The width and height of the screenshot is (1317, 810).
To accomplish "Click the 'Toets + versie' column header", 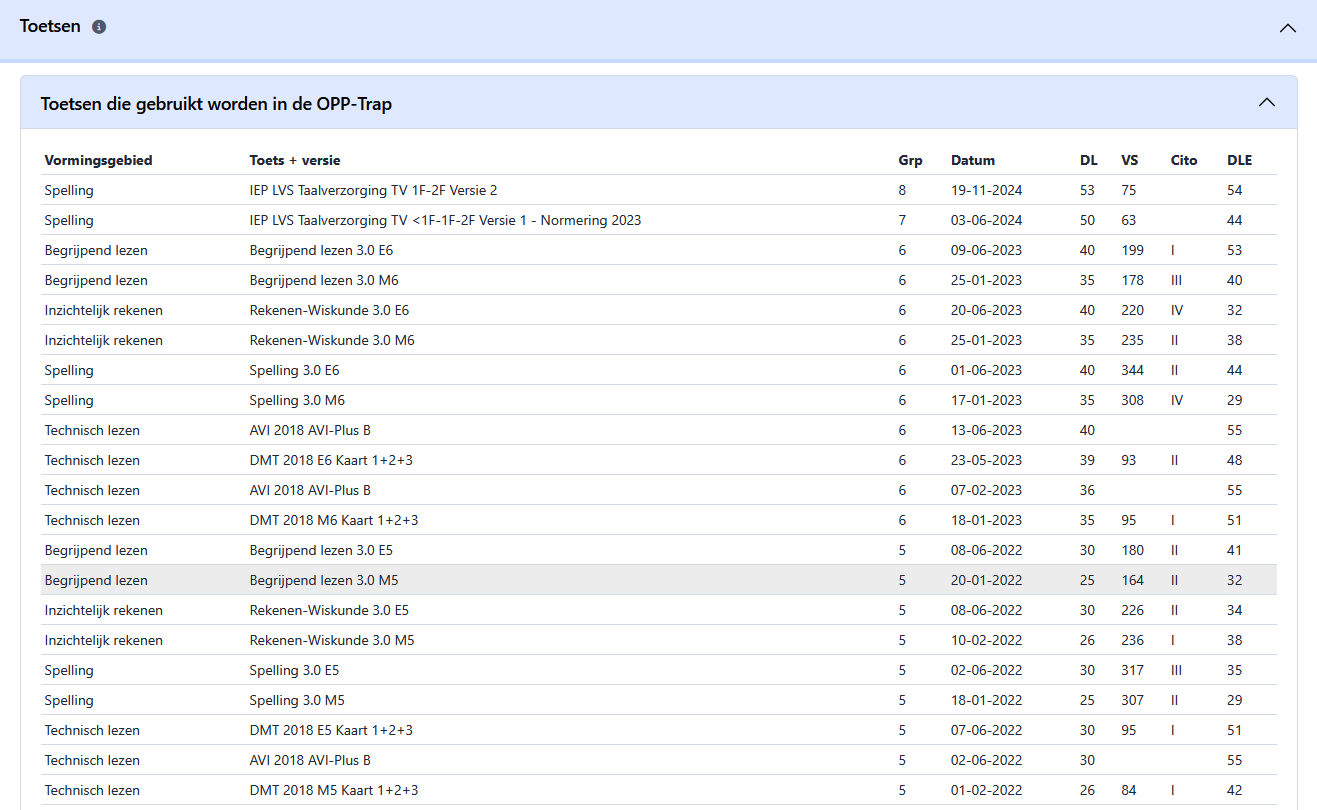I will coord(295,160).
